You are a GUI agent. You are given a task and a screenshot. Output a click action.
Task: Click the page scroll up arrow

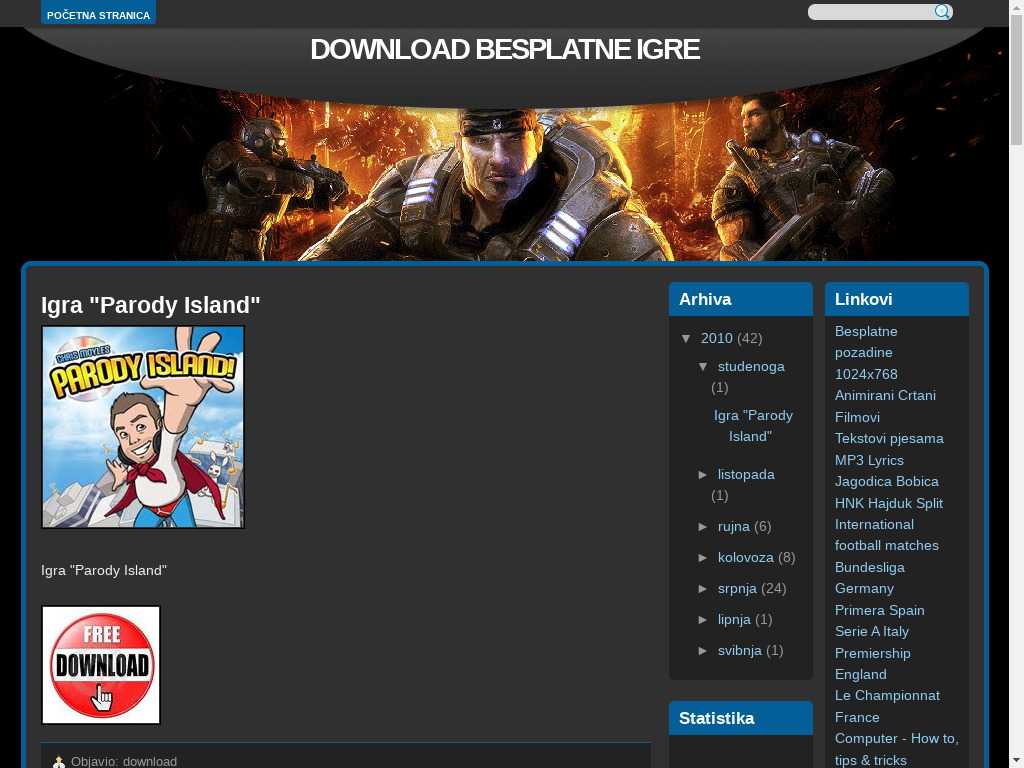(x=1016, y=8)
